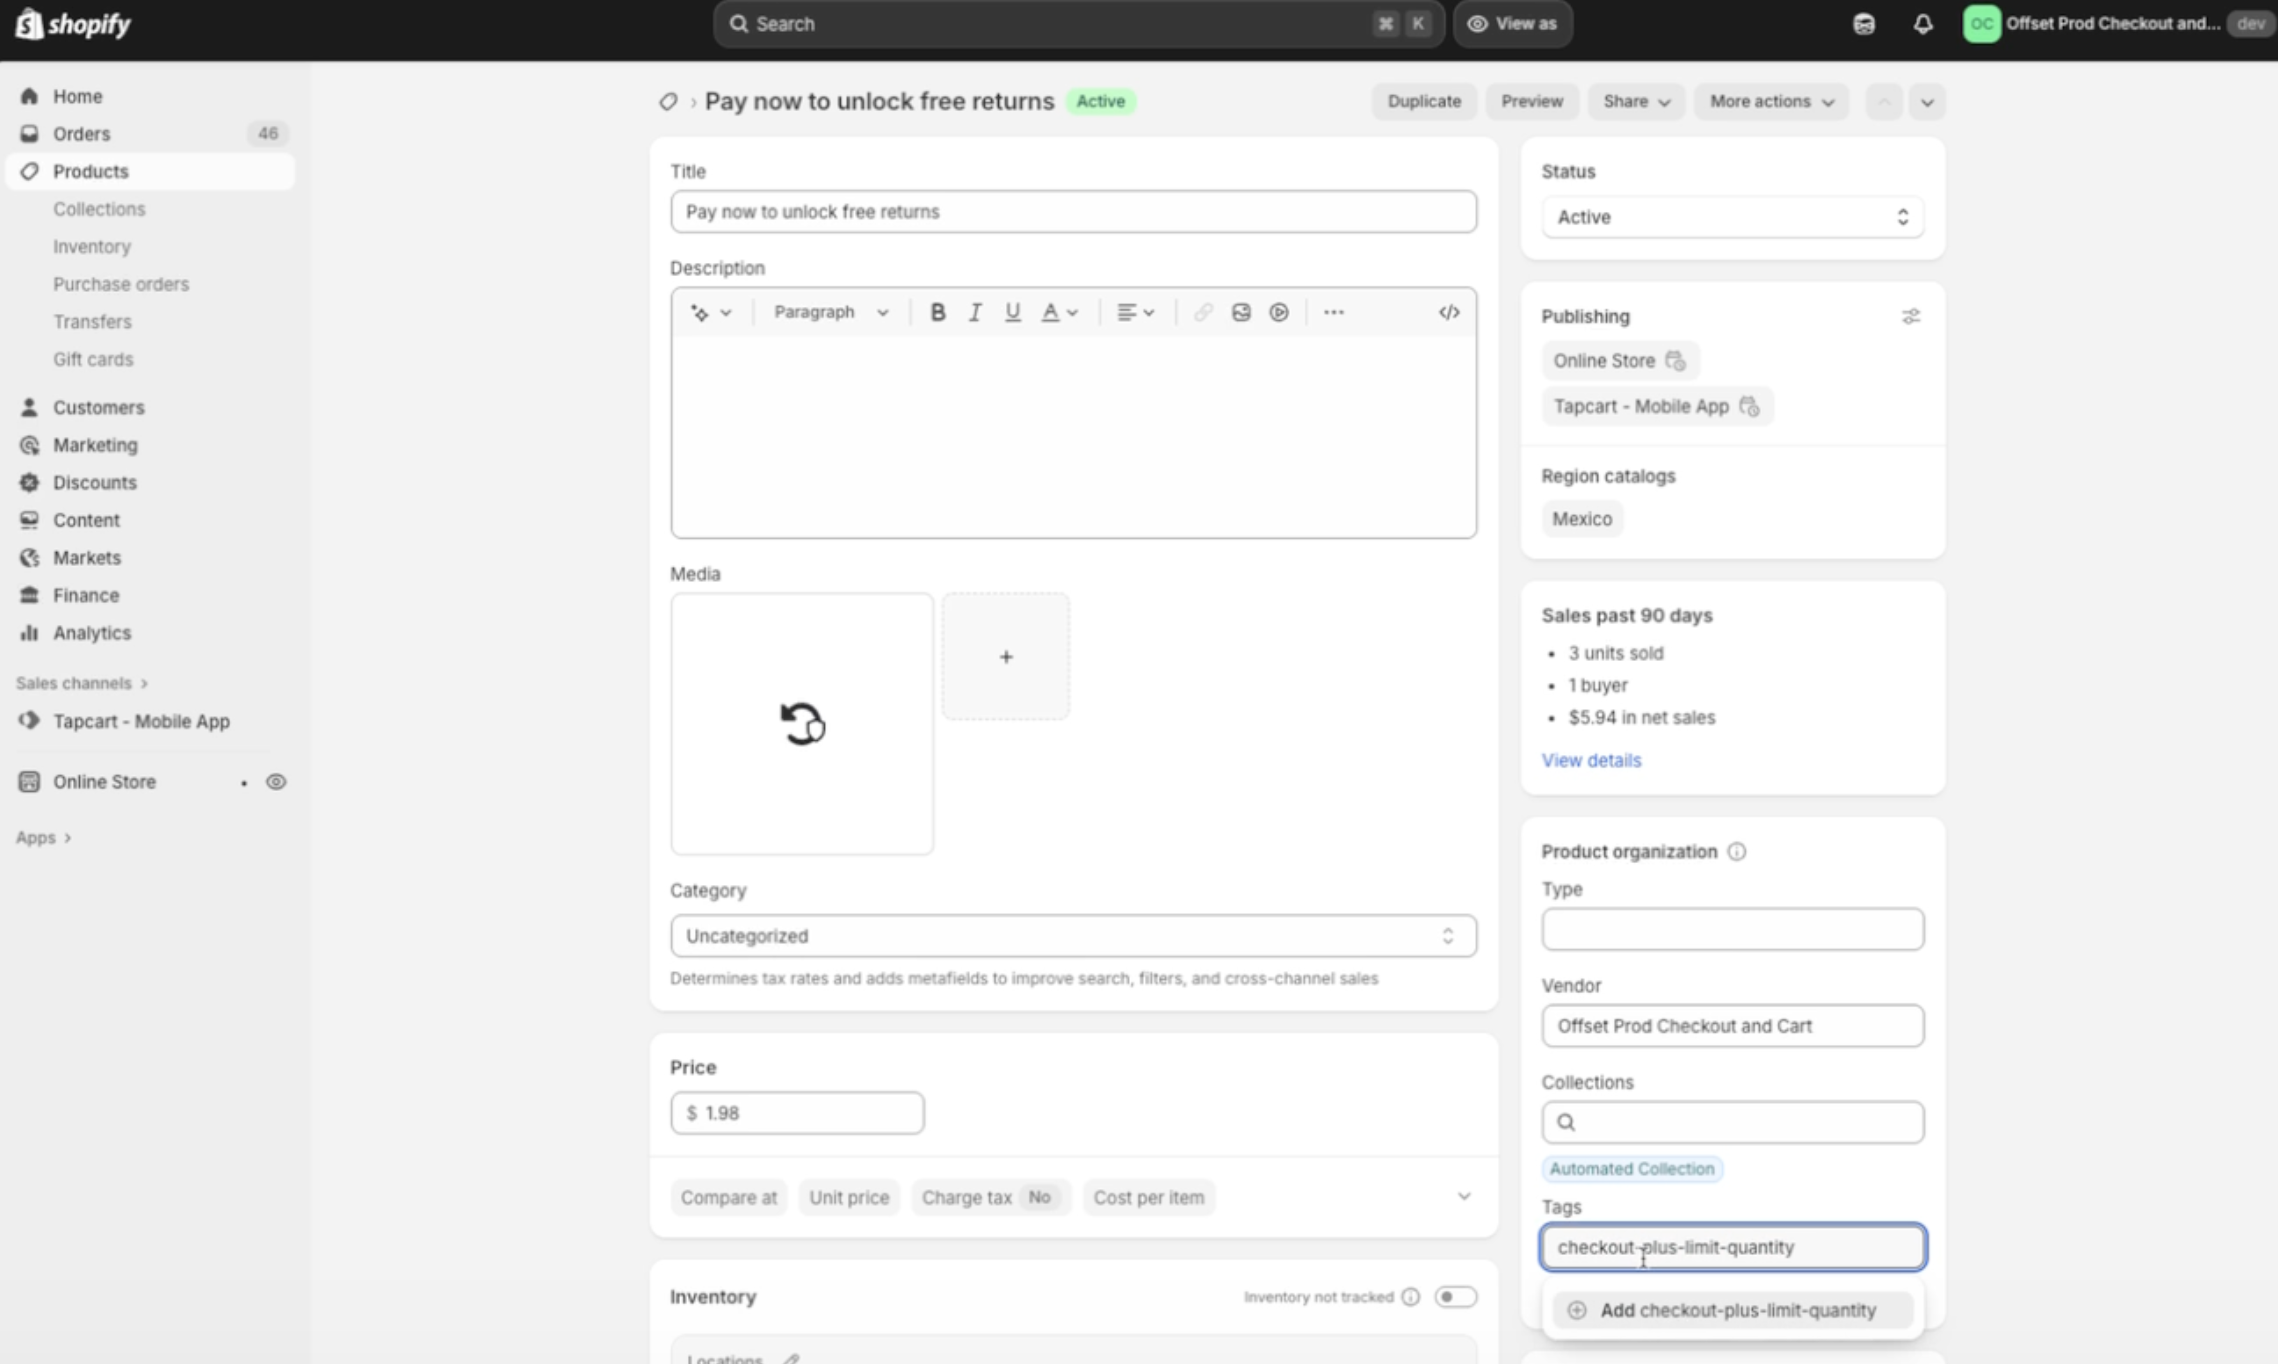Click the Bold formatting icon
Screen dimensions: 2278x1364
[937, 312]
